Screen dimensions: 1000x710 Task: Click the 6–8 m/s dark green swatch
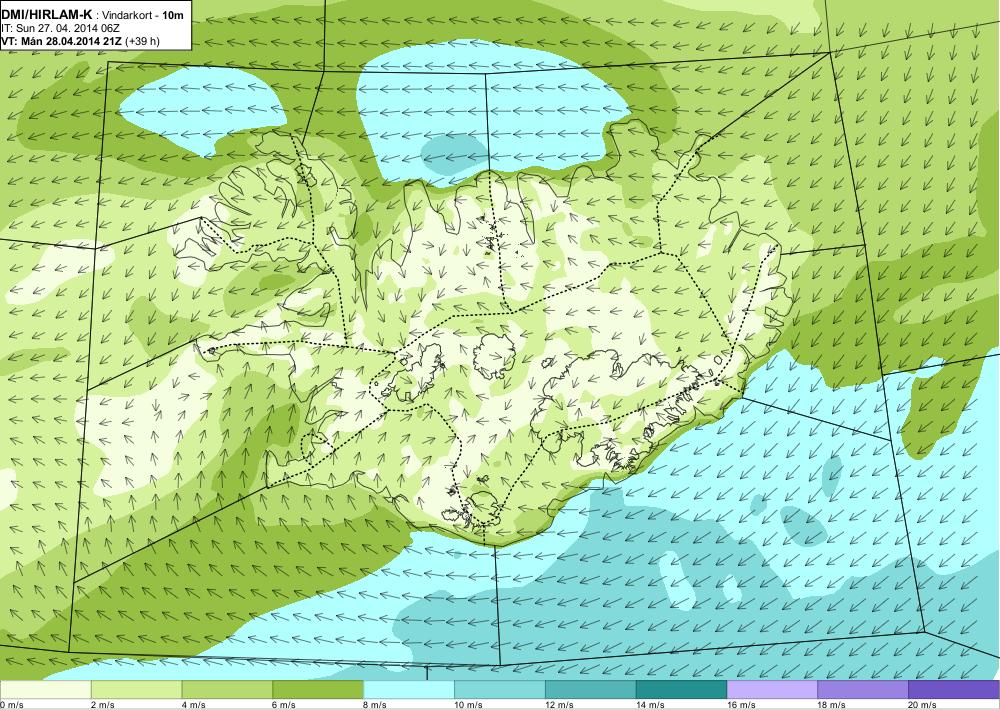[318, 690]
